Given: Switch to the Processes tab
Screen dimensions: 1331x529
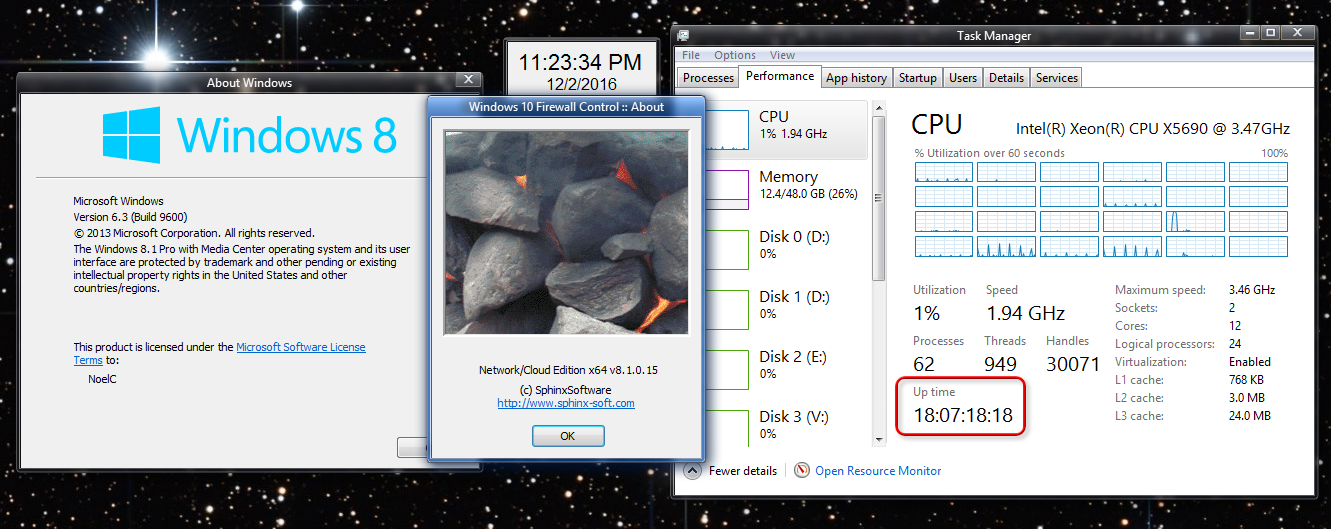Looking at the screenshot, I should pos(709,77).
